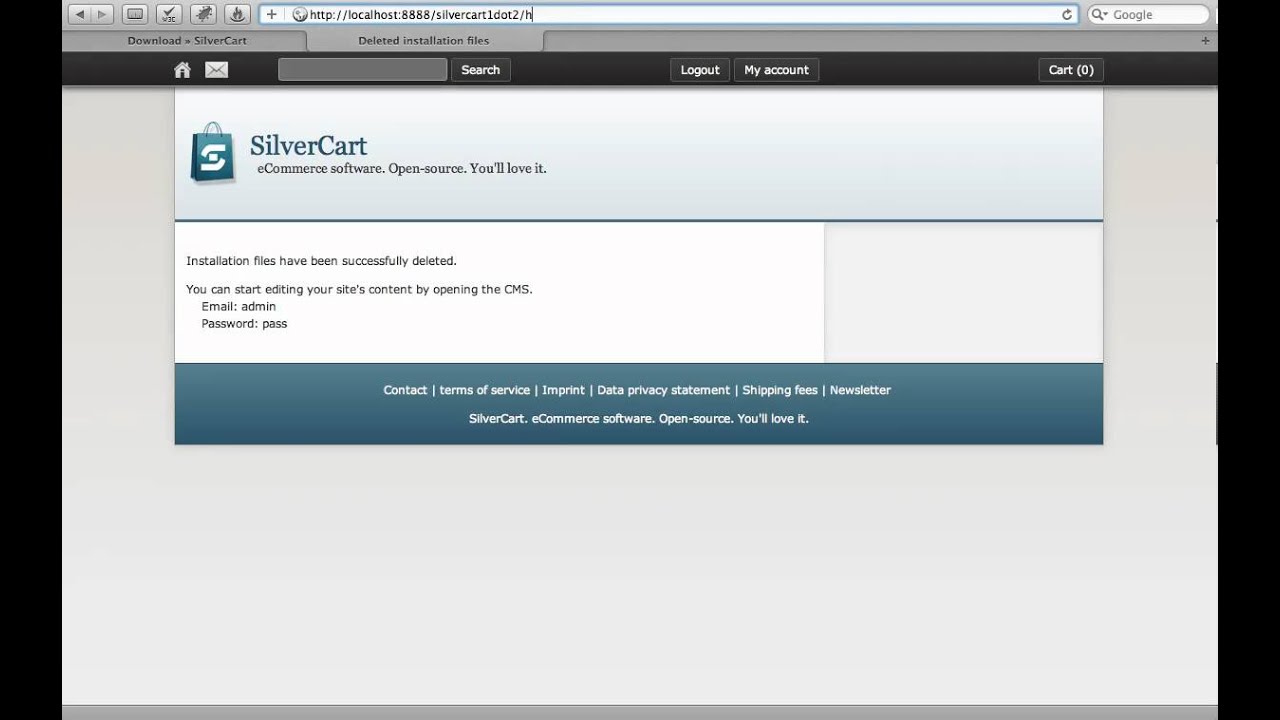Open a new tab with the plus icon
The width and height of the screenshot is (1280, 720).
[x=1205, y=41]
